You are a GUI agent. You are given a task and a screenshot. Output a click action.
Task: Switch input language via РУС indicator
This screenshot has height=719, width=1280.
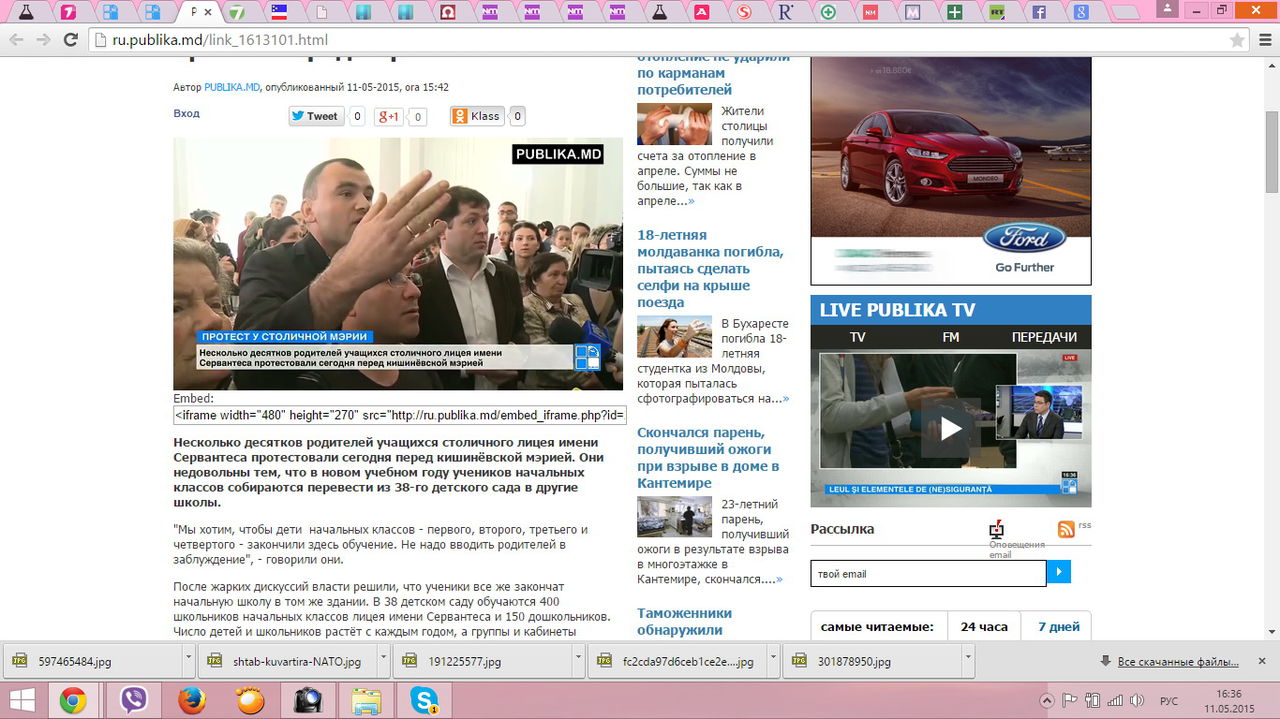(x=1168, y=700)
